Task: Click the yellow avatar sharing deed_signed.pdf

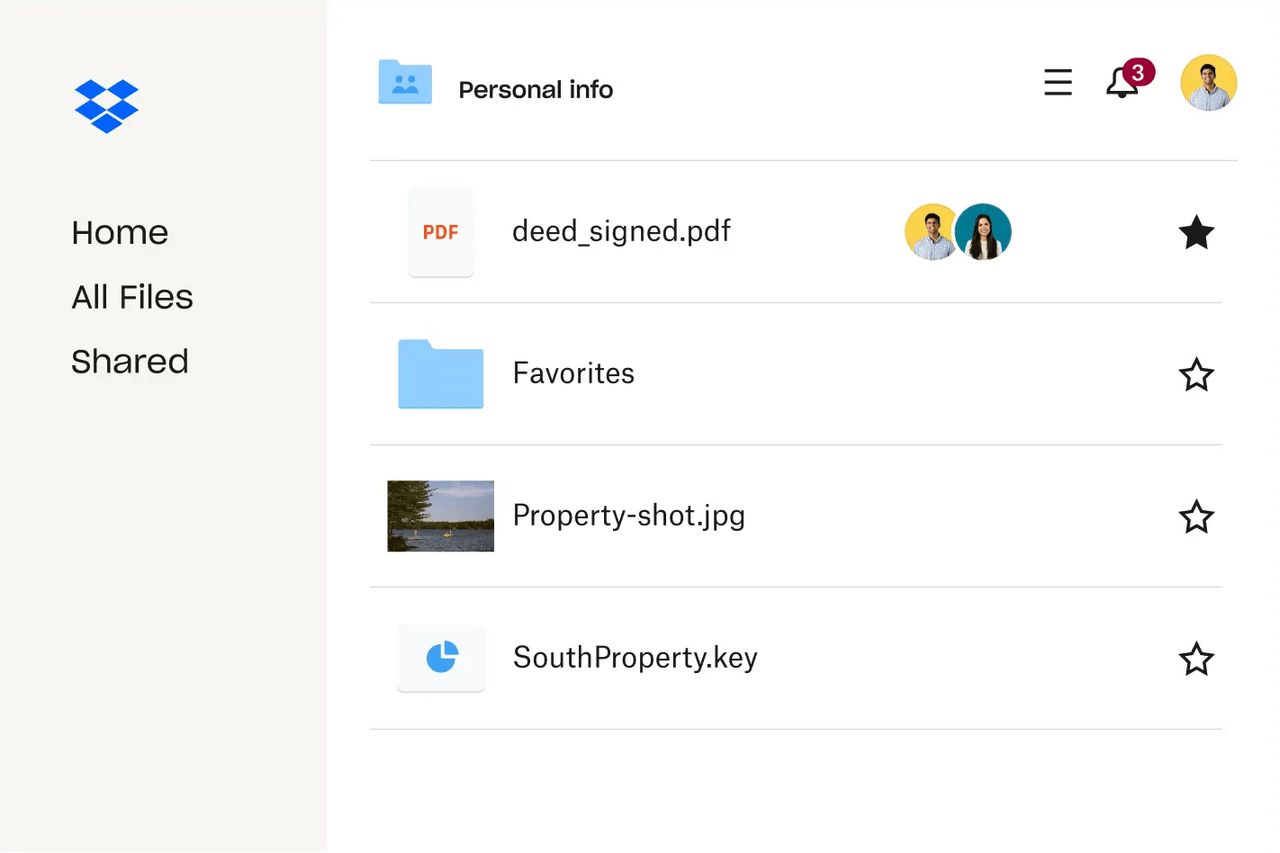Action: [x=931, y=232]
